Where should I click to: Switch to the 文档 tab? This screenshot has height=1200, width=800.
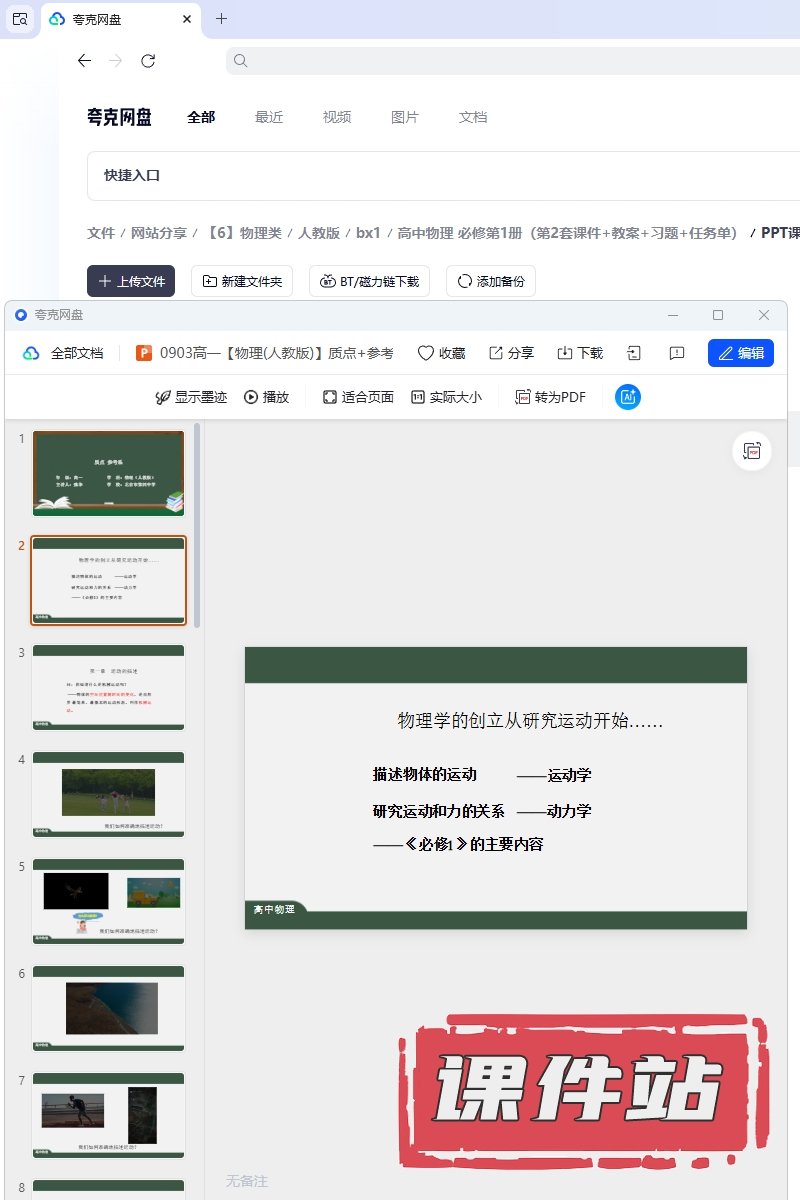473,117
